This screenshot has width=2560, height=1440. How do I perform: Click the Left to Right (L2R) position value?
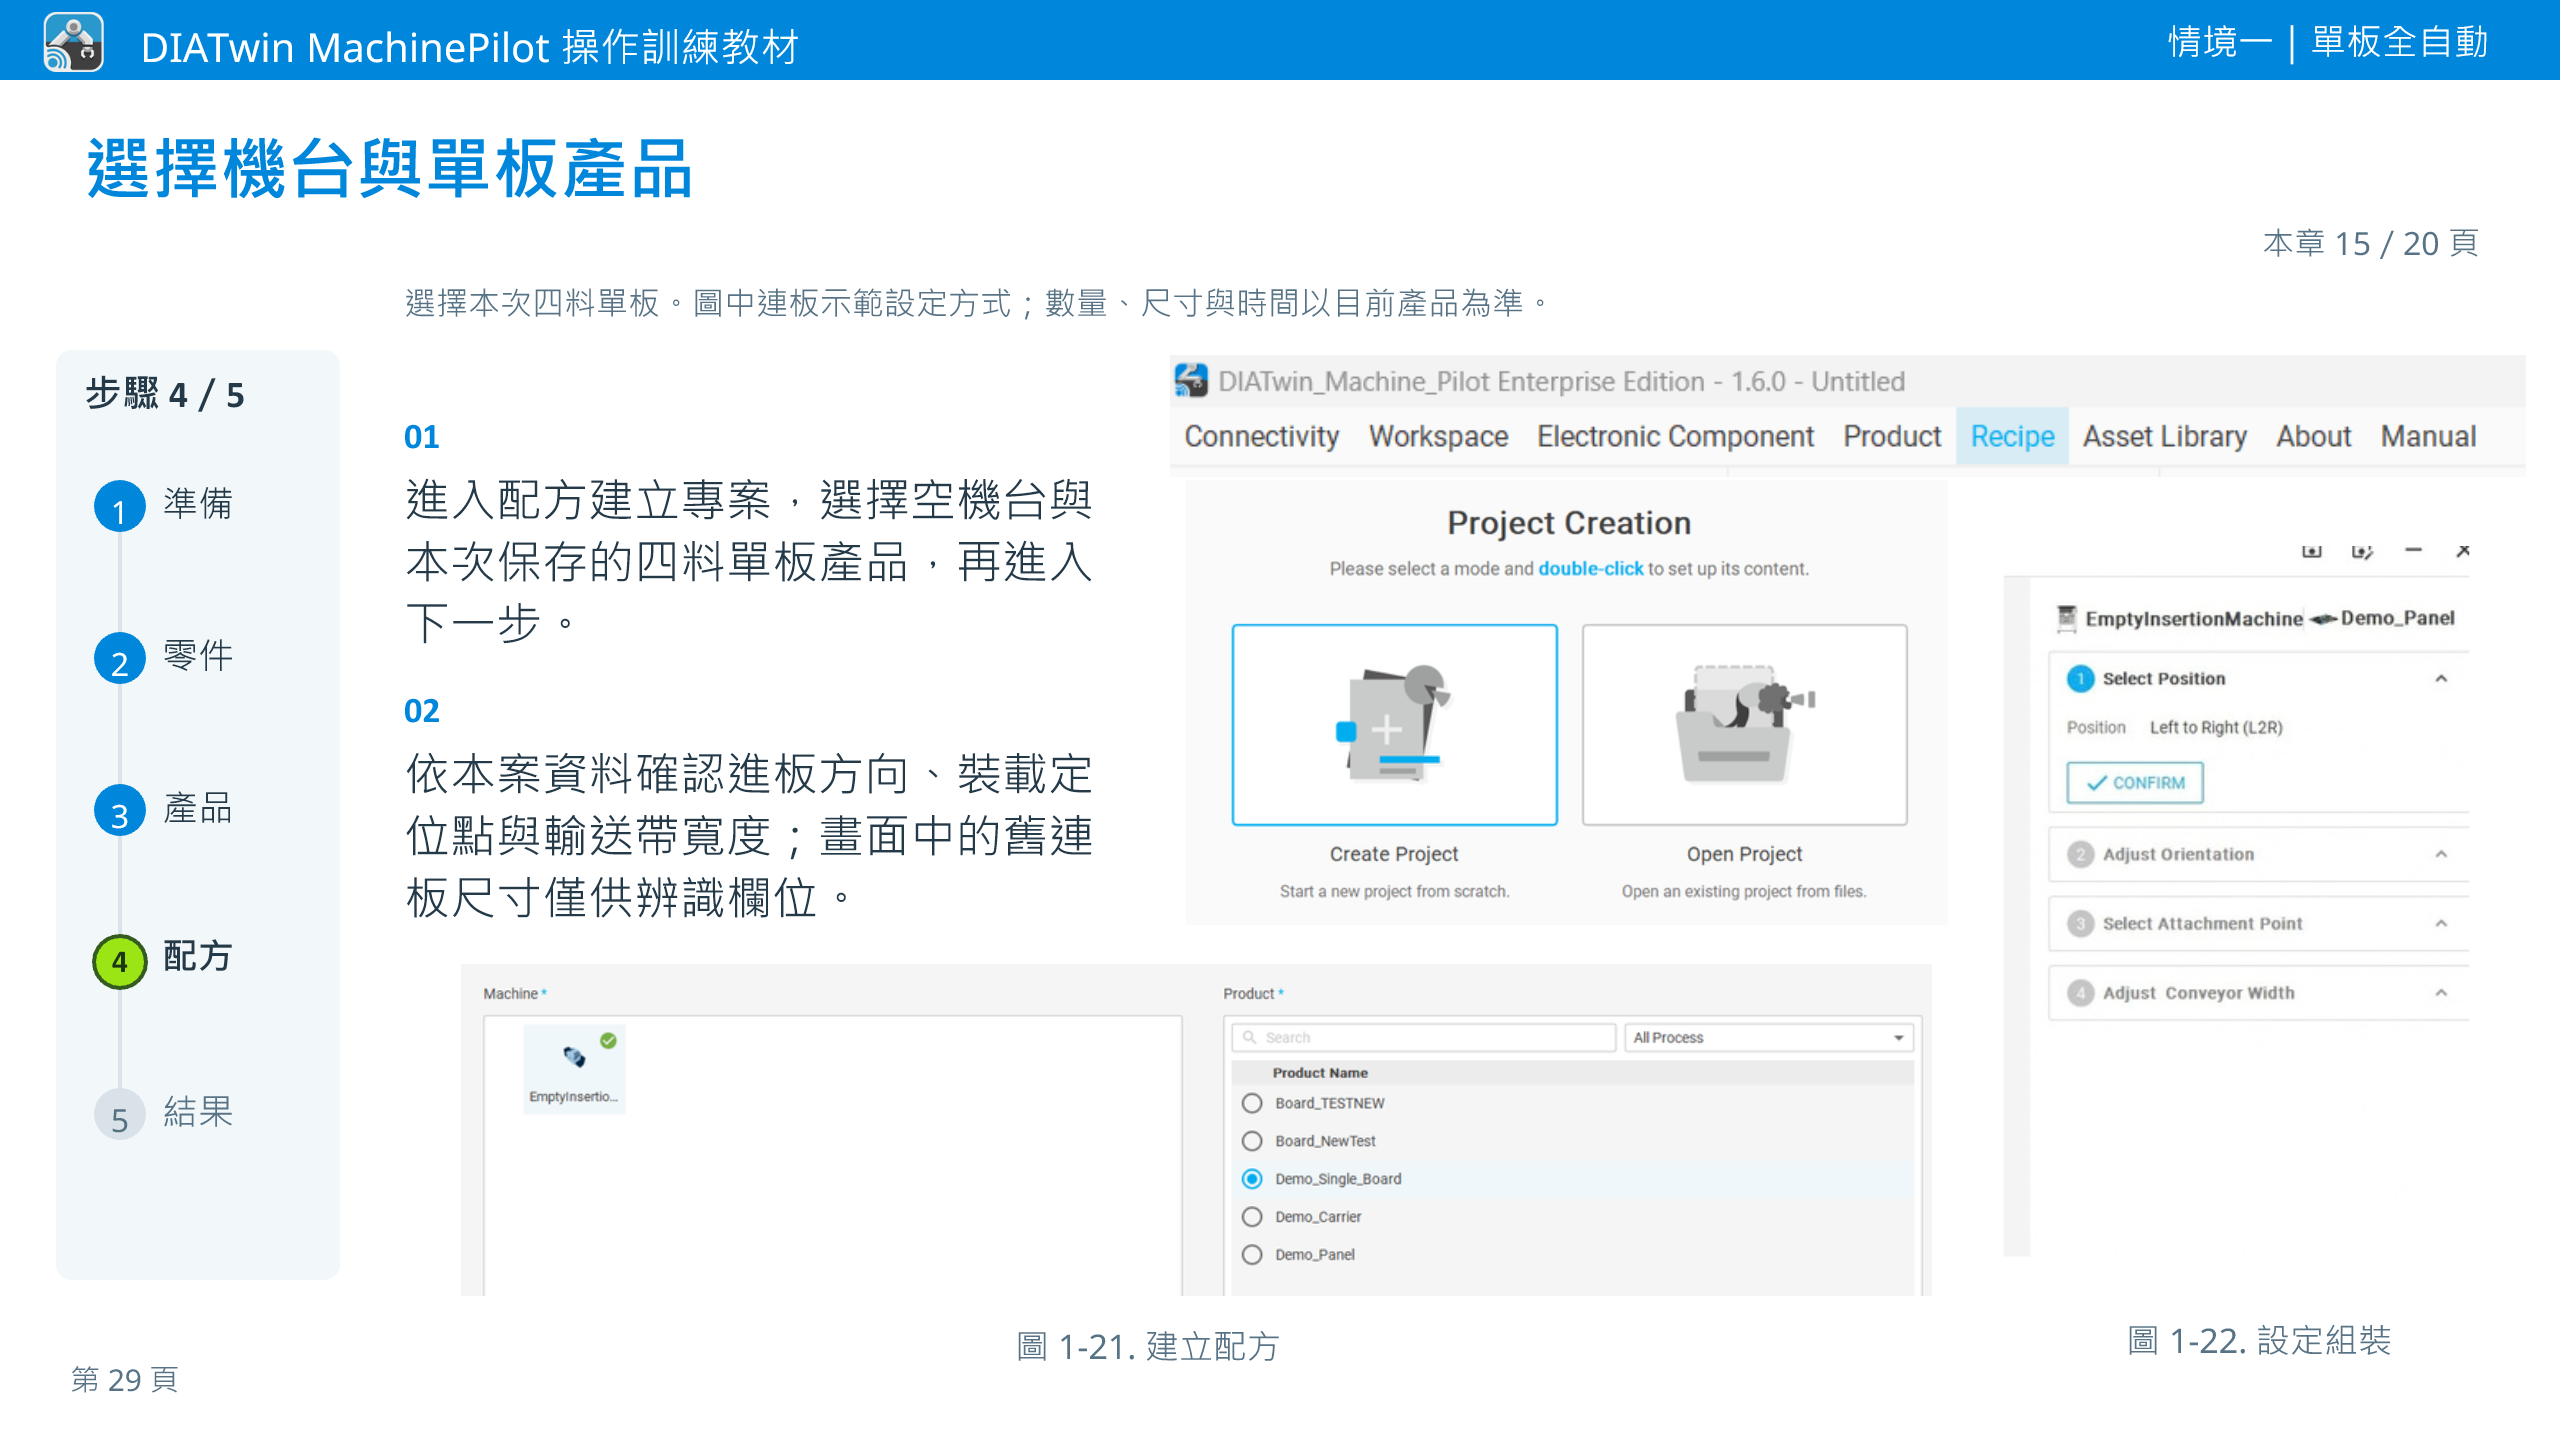[x=2216, y=728]
